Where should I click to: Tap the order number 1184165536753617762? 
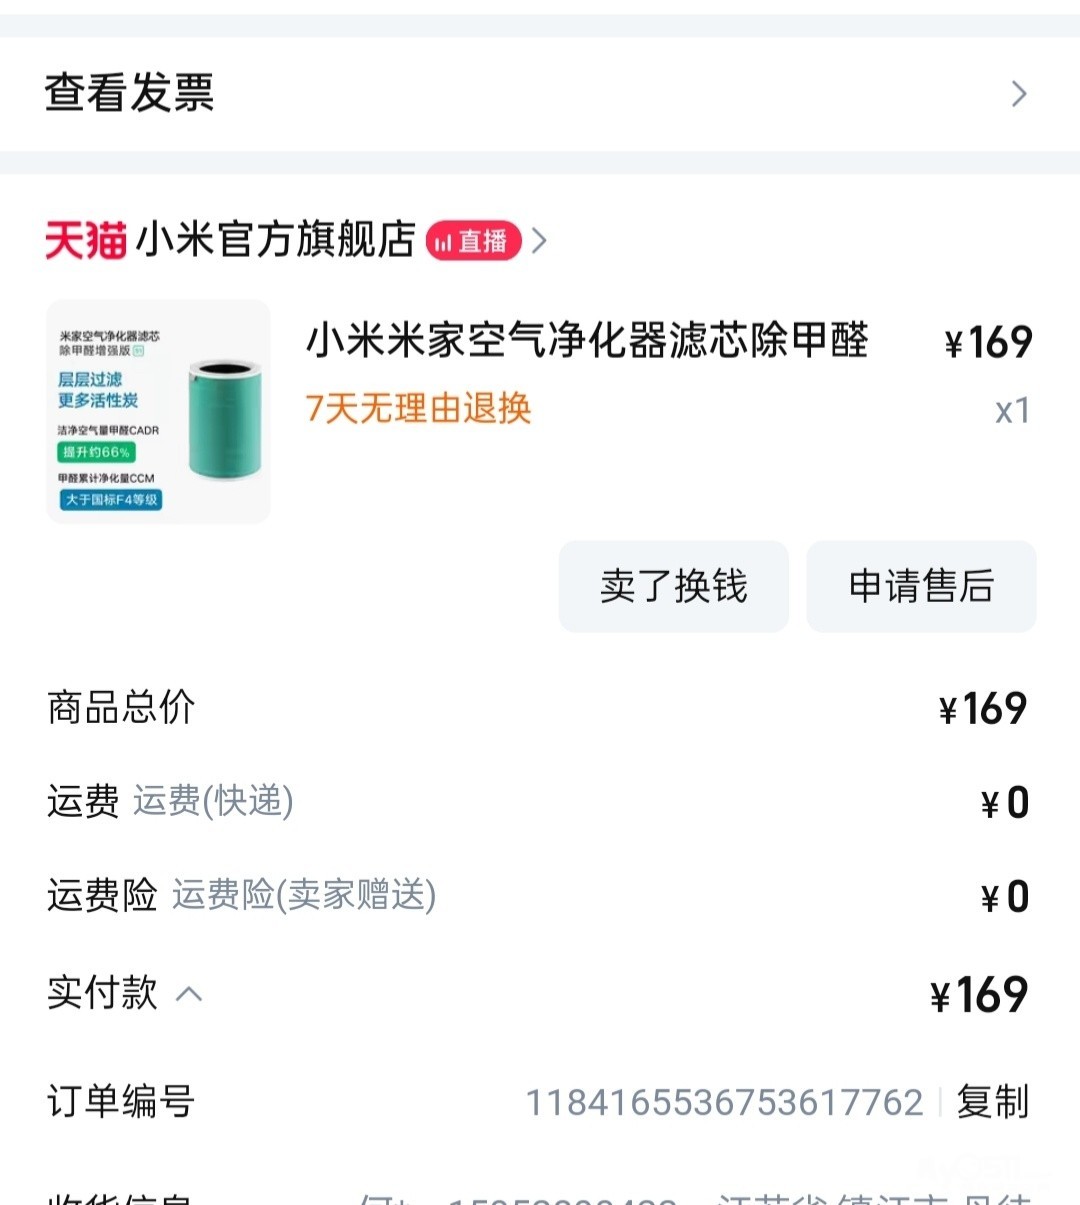pyautogui.click(x=724, y=1102)
